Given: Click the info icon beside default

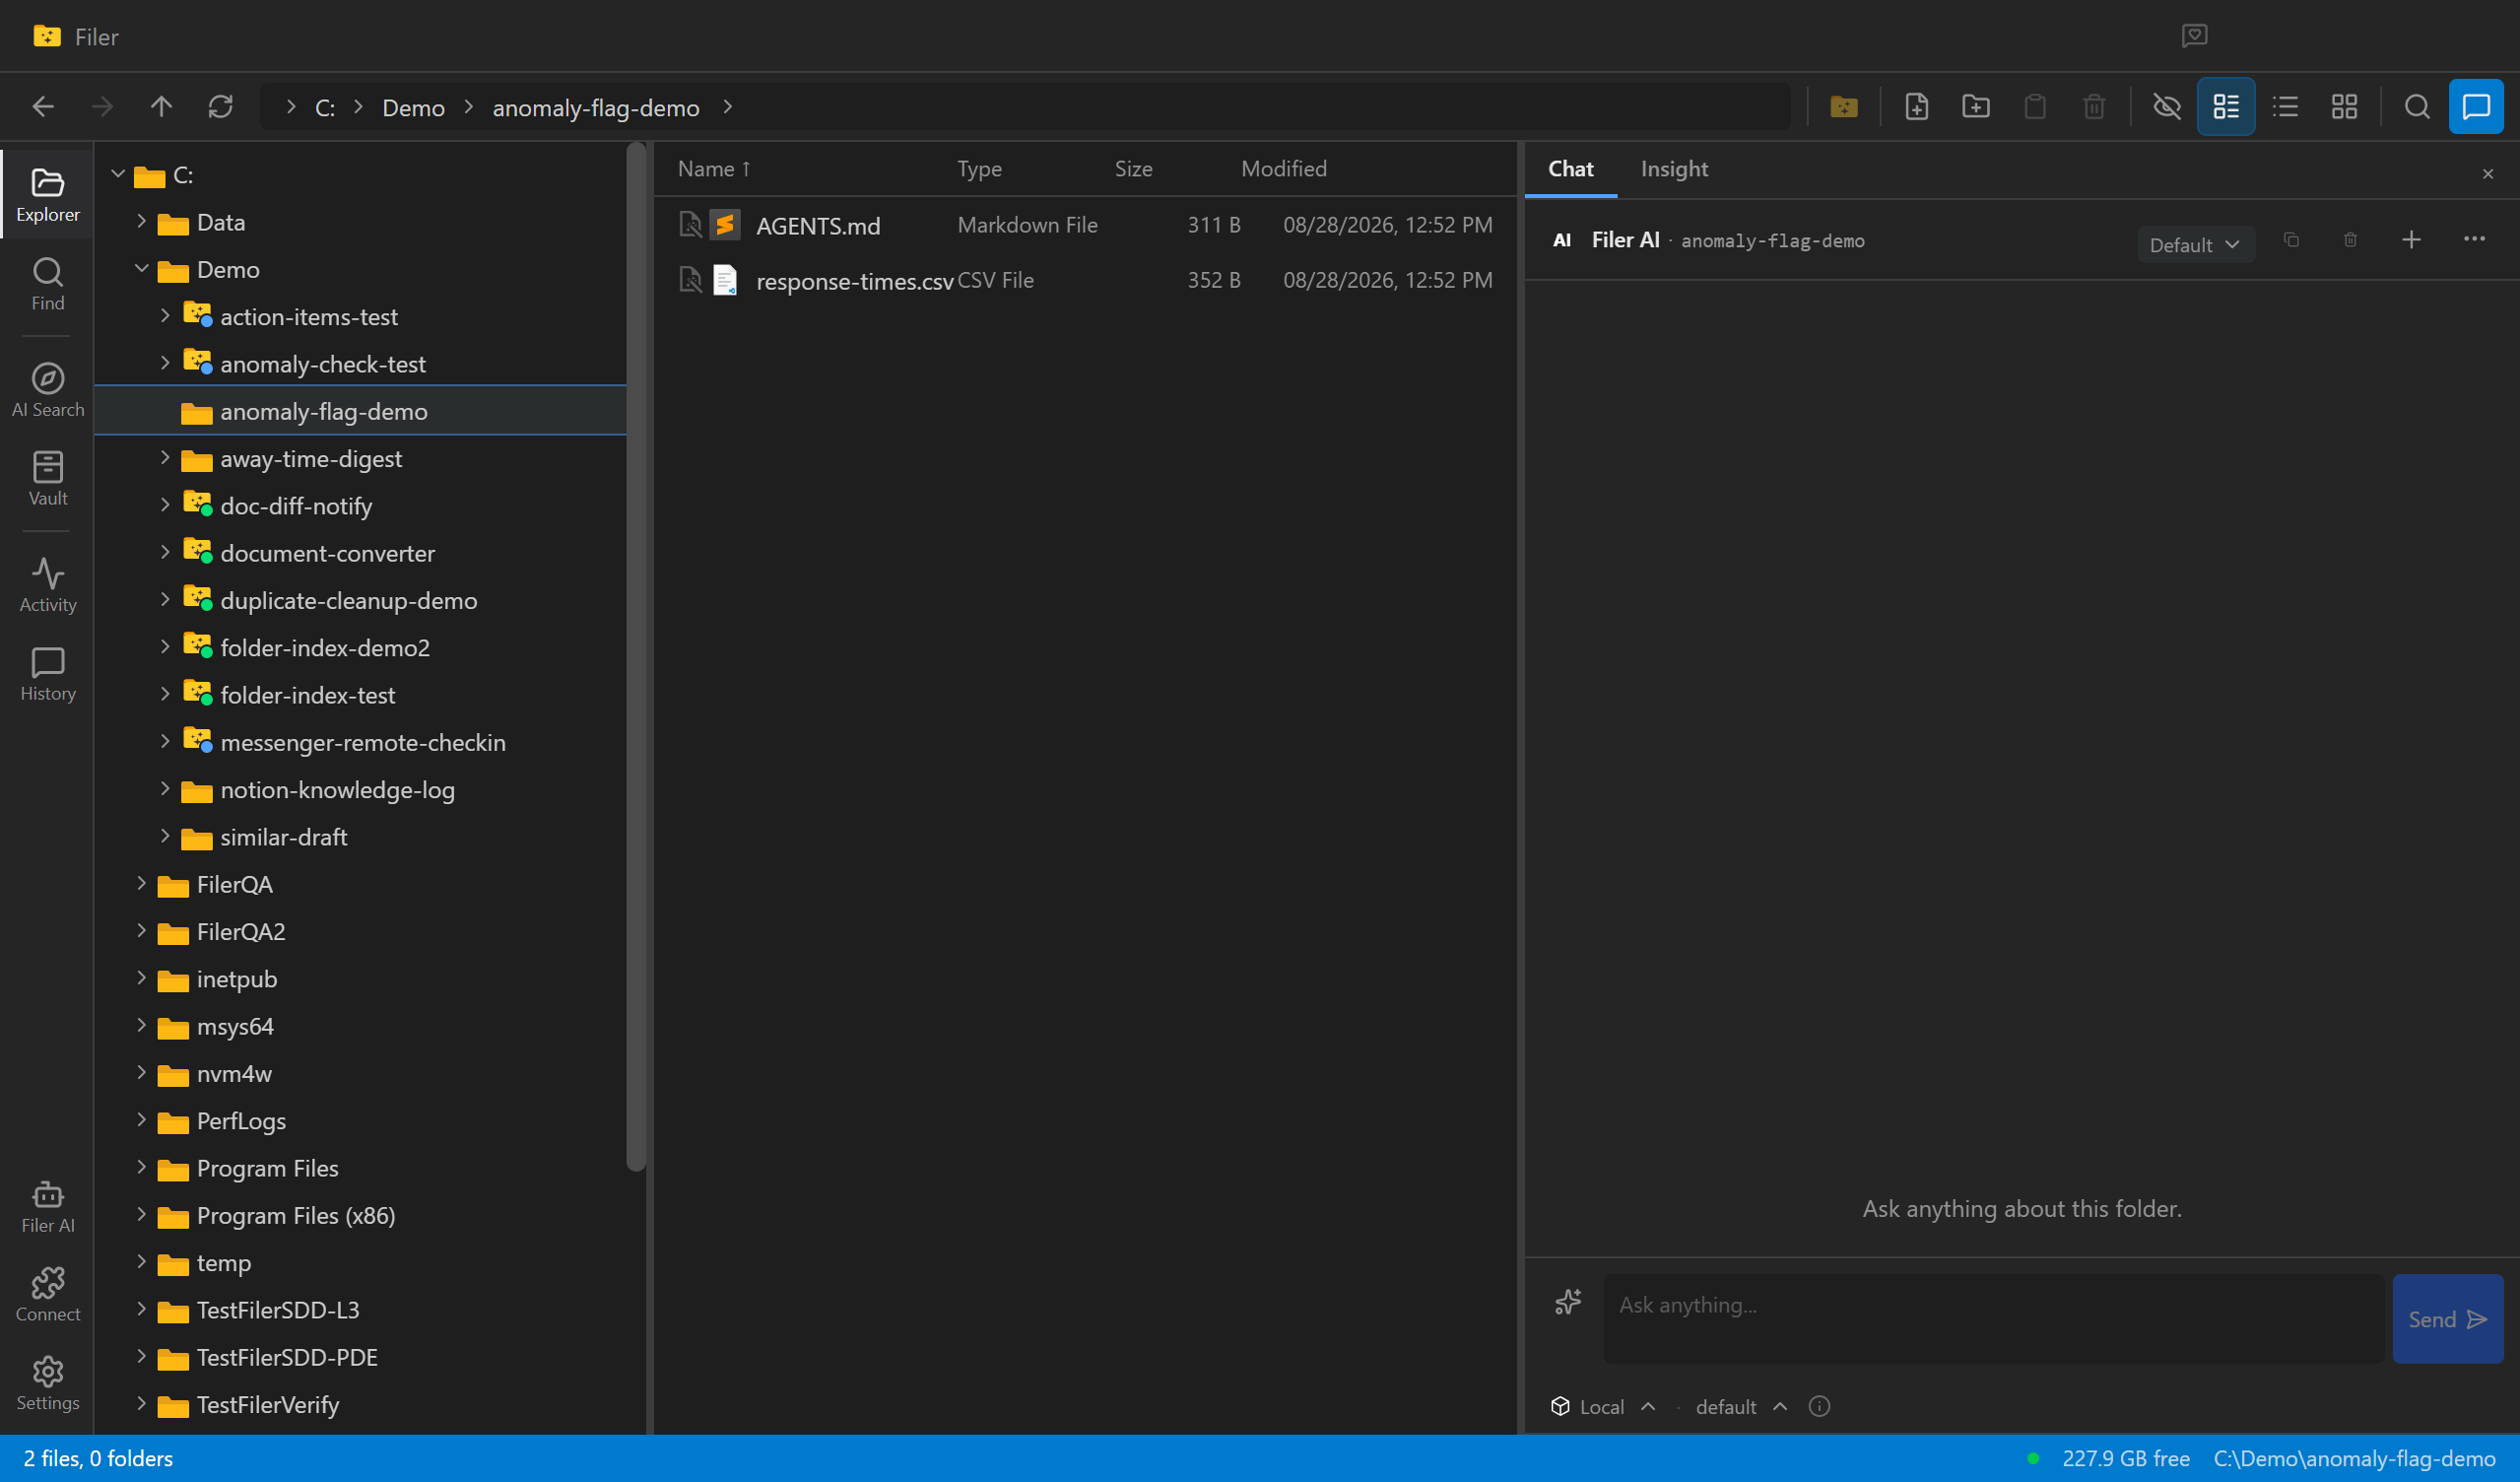Looking at the screenshot, I should click(x=1819, y=1407).
